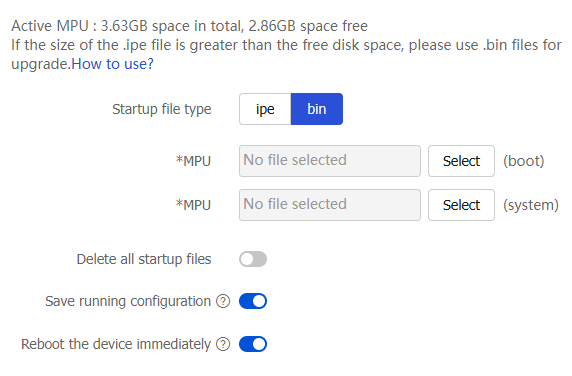Open help icon beside Reboot the device immediately
Image resolution: width=572 pixels, height=376 pixels.
(x=223, y=344)
